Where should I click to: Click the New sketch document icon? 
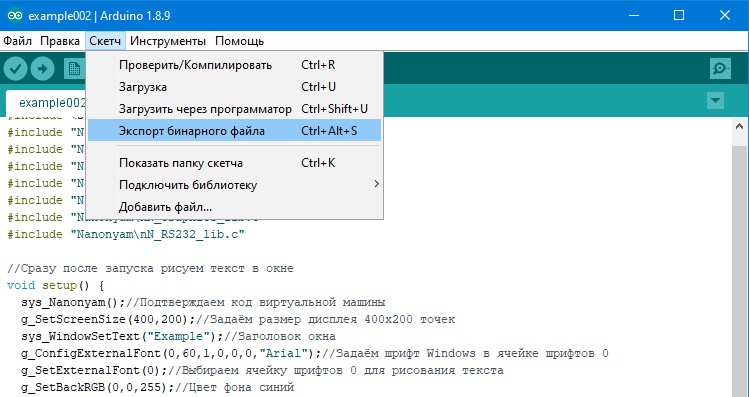[75, 69]
